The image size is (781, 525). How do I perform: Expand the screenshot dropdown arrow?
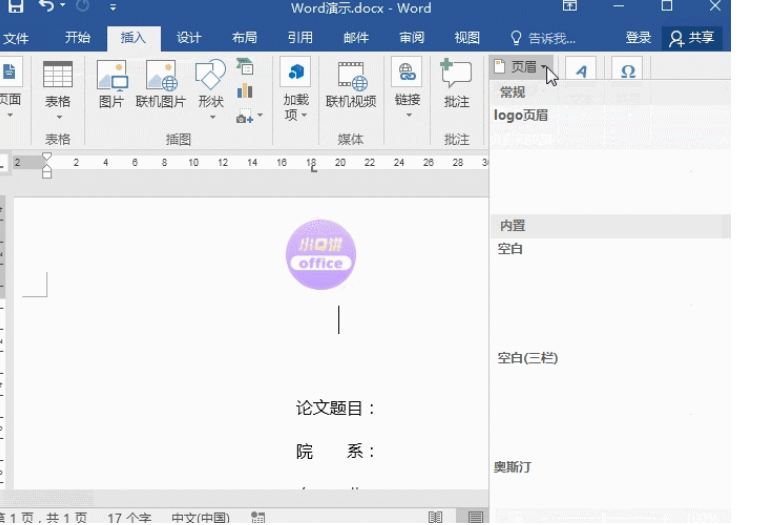pos(260,116)
